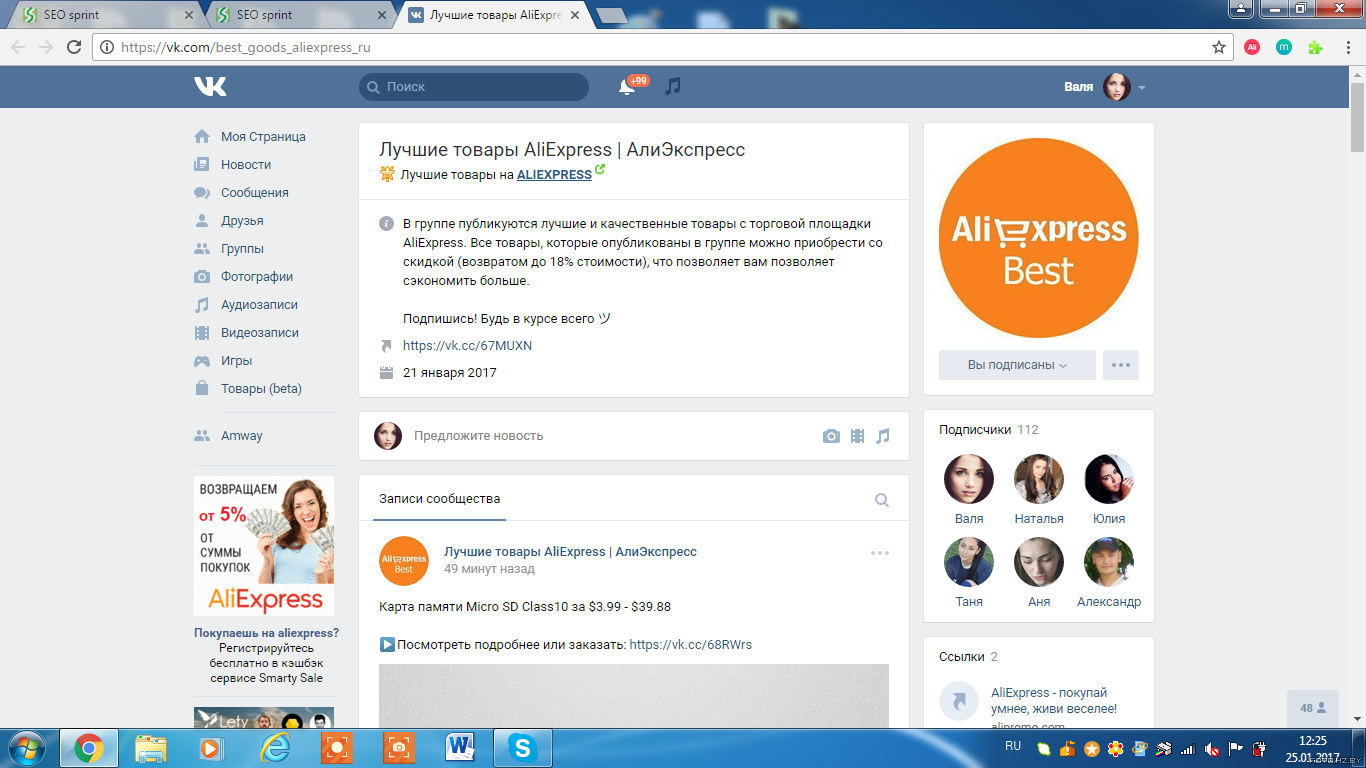Open the orange AliExpress Best community avatar

click(x=1039, y=238)
